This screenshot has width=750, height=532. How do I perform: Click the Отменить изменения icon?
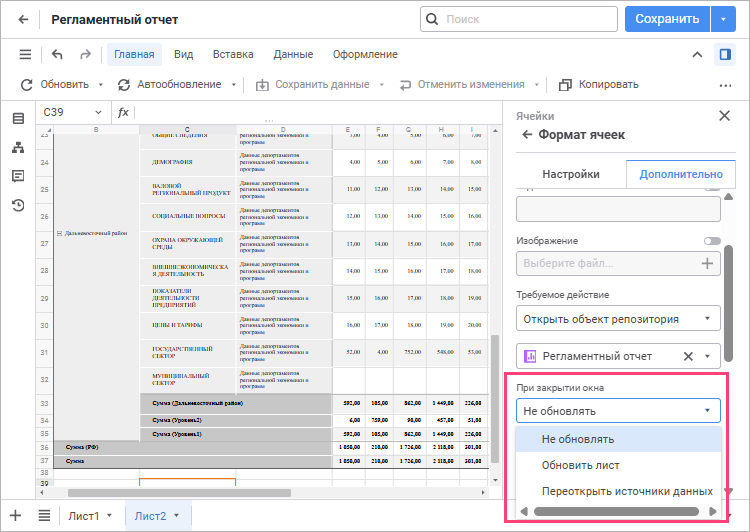(x=405, y=85)
